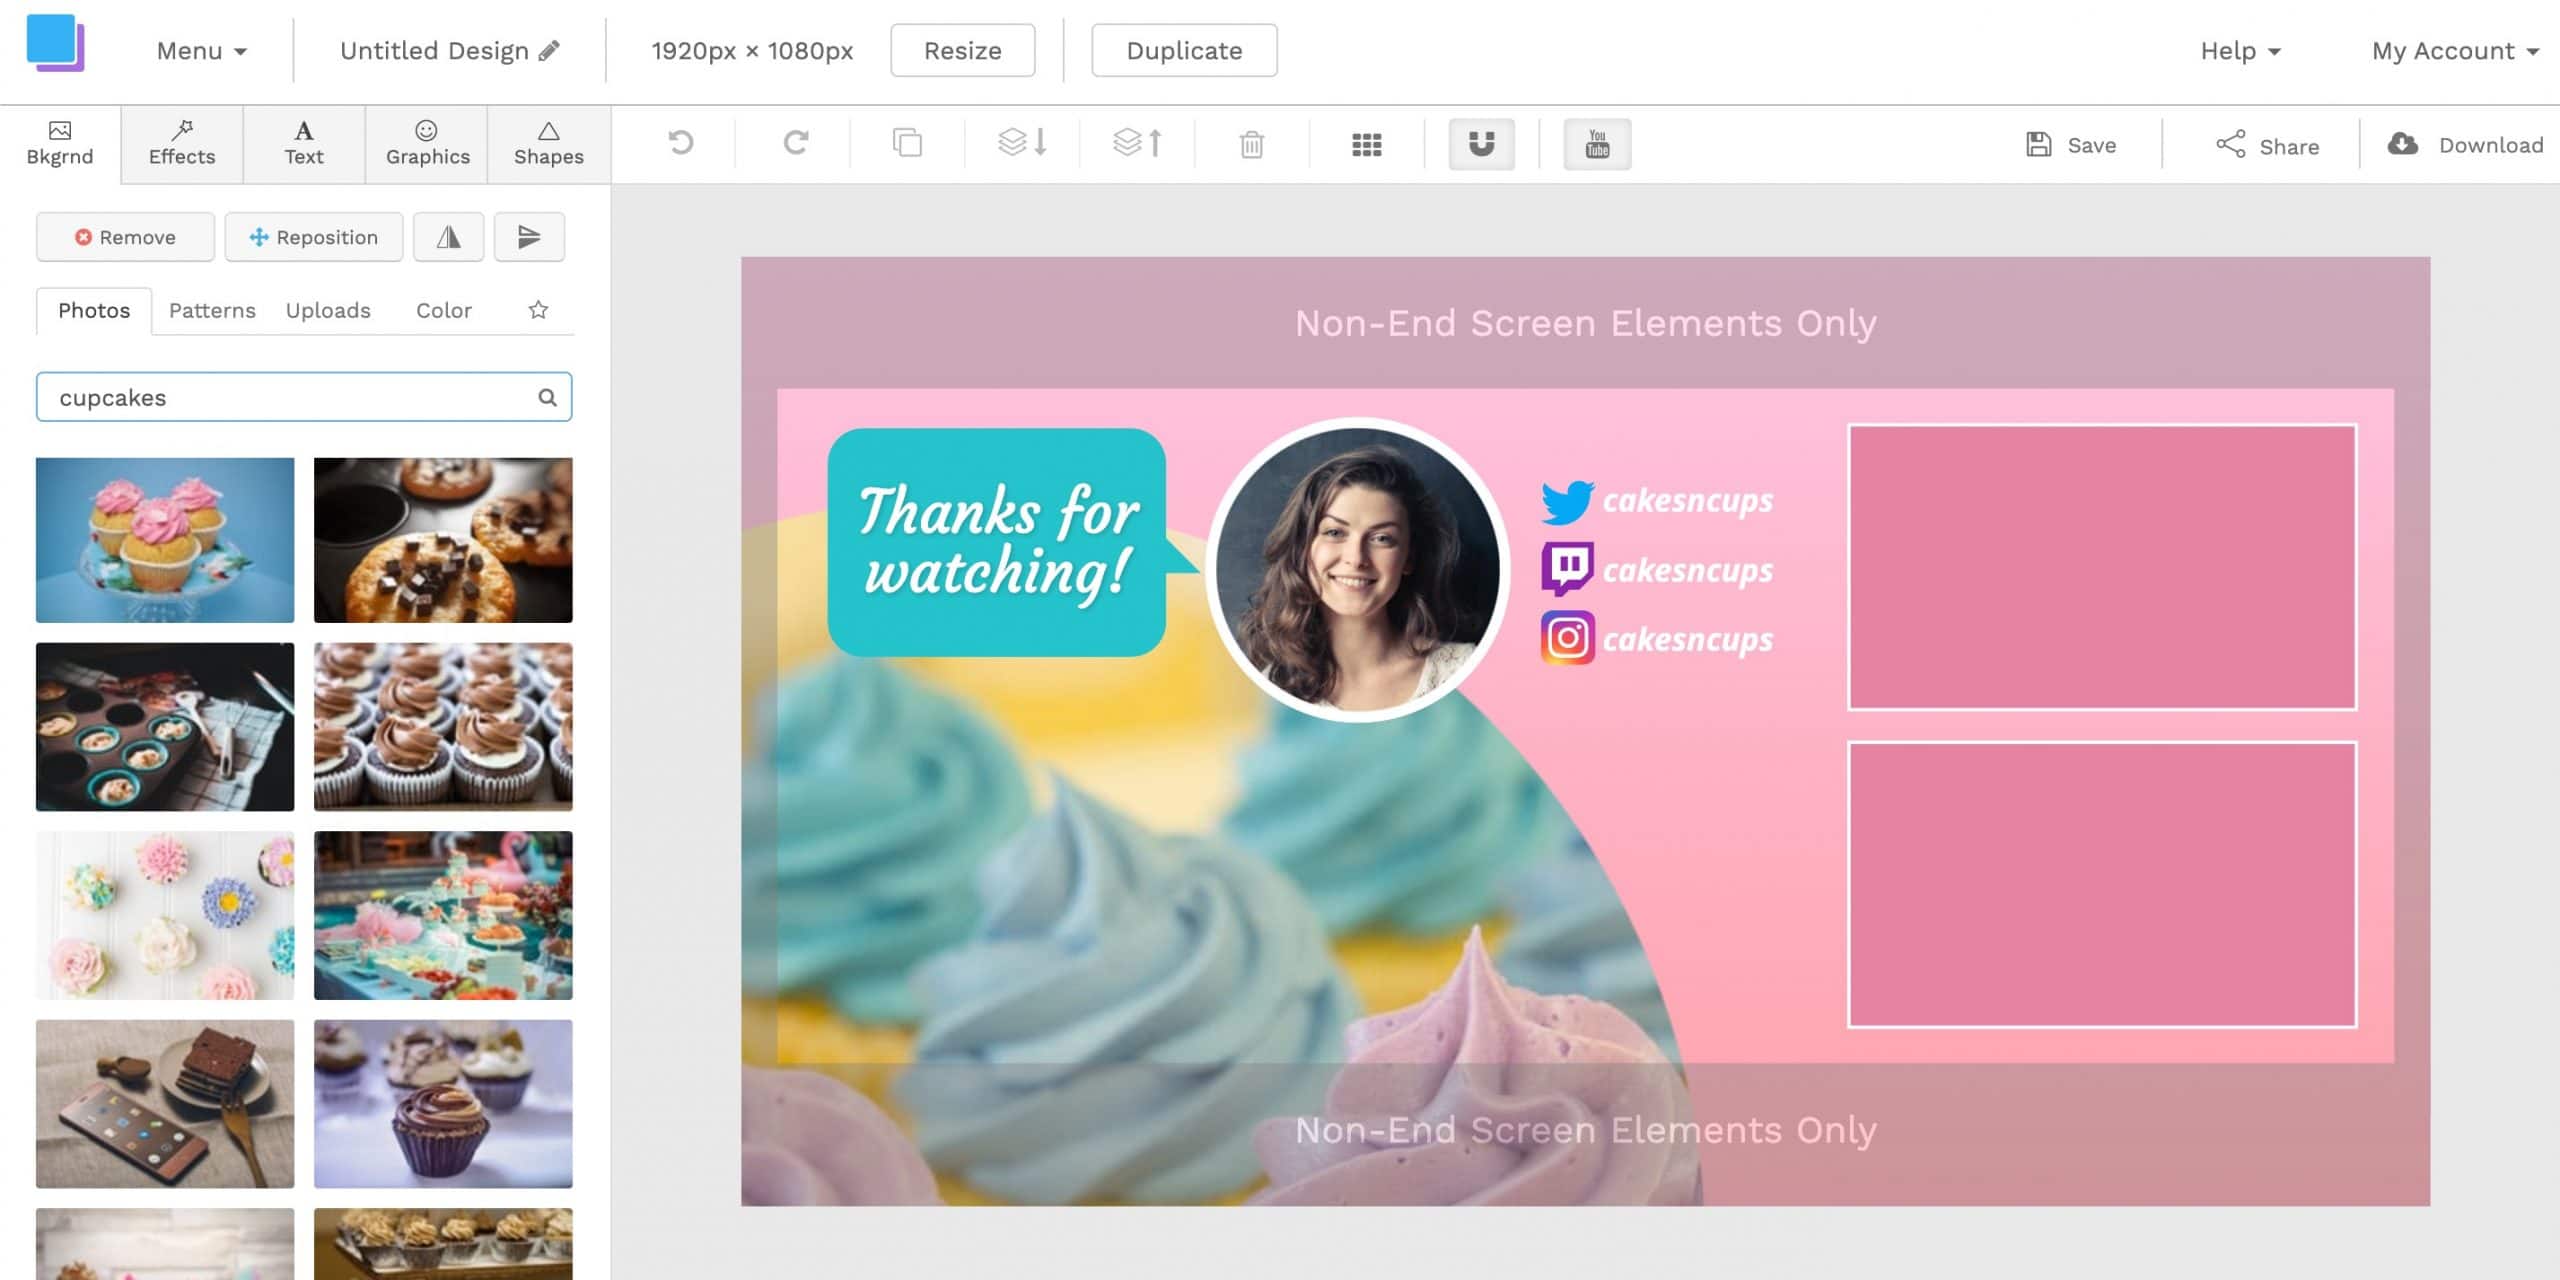Click Untitled Design title
Viewport: 2560px width, 1280px height.
434,51
